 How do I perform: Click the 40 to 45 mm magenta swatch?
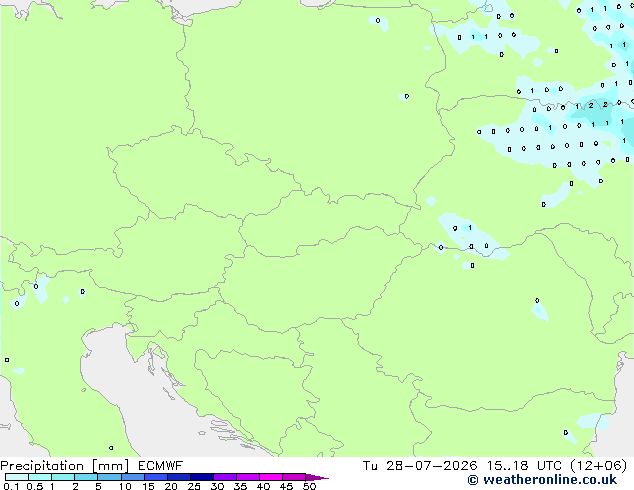coord(271,477)
